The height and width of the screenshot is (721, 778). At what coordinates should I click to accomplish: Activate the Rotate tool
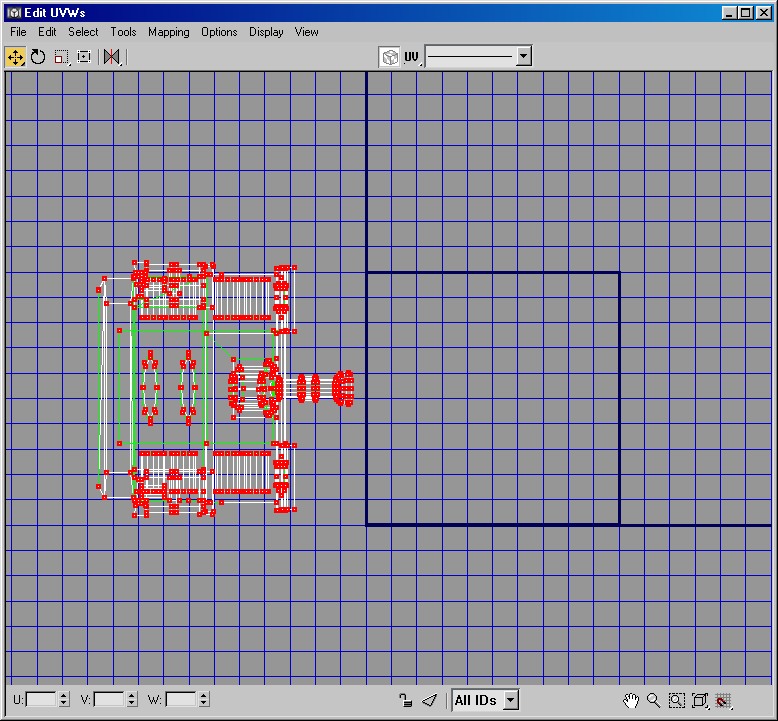click(38, 57)
